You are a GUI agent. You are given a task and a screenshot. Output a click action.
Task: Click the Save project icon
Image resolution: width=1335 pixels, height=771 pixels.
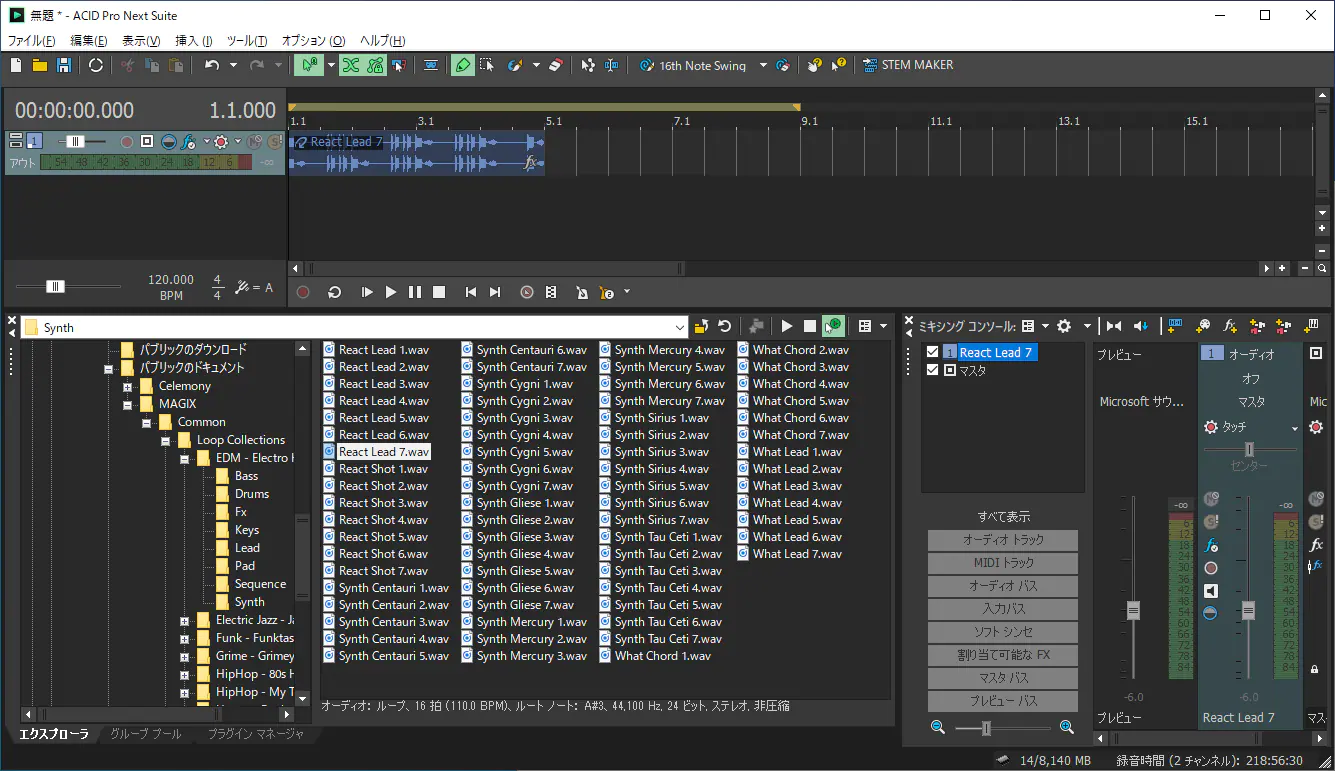pos(64,65)
